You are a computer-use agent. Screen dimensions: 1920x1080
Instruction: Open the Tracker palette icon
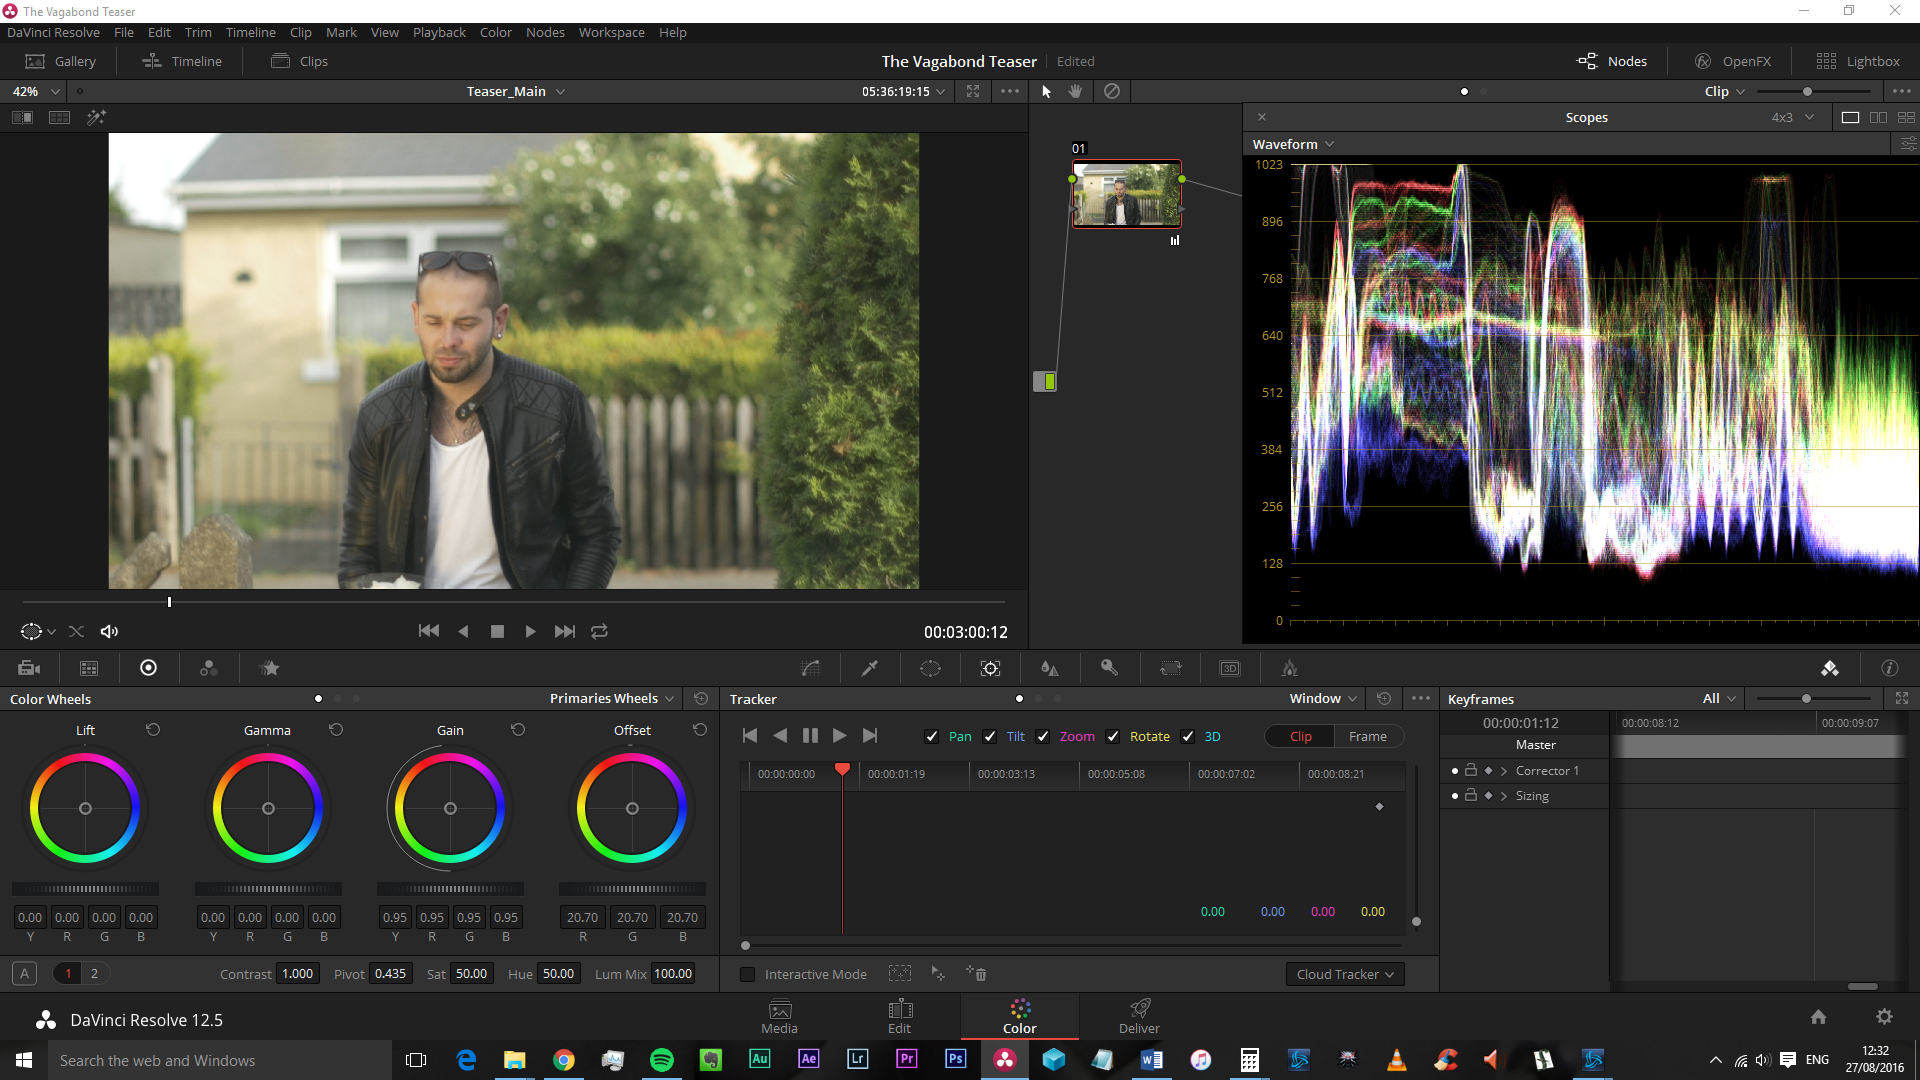[990, 668]
